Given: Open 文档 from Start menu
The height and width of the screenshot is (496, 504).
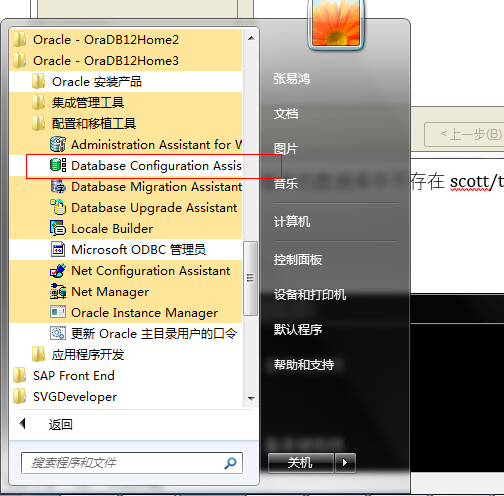Looking at the screenshot, I should coord(286,114).
